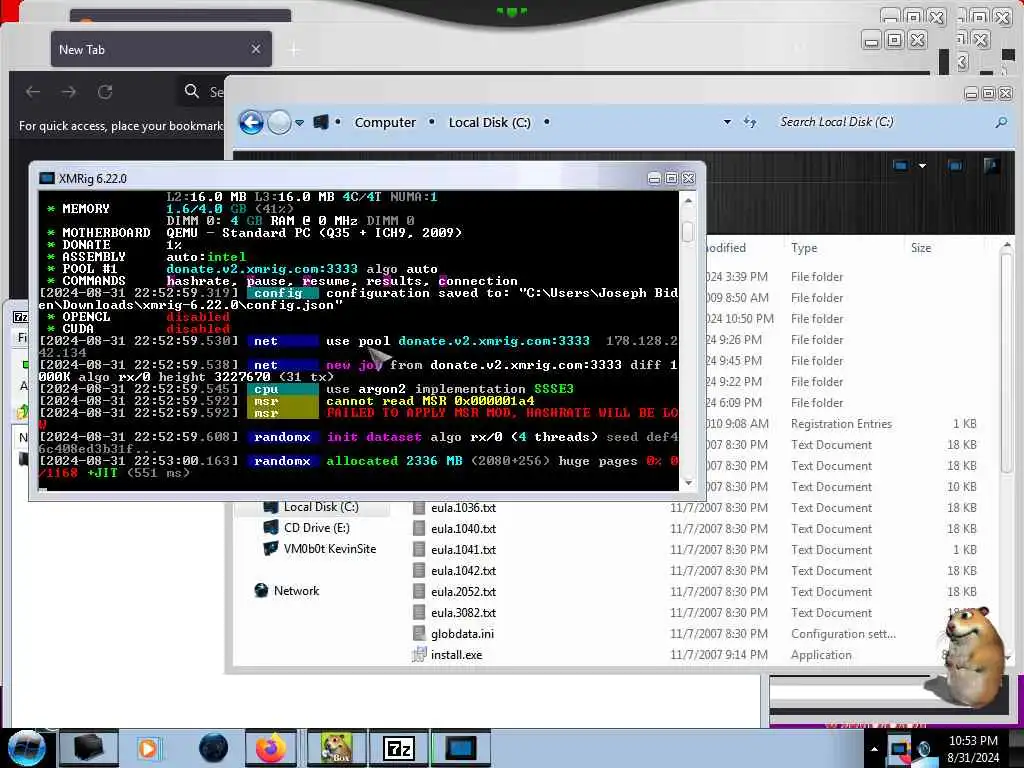This screenshot has width=1024, height=768.
Task: Open a new Firefox tab with plus button
Action: 294,49
